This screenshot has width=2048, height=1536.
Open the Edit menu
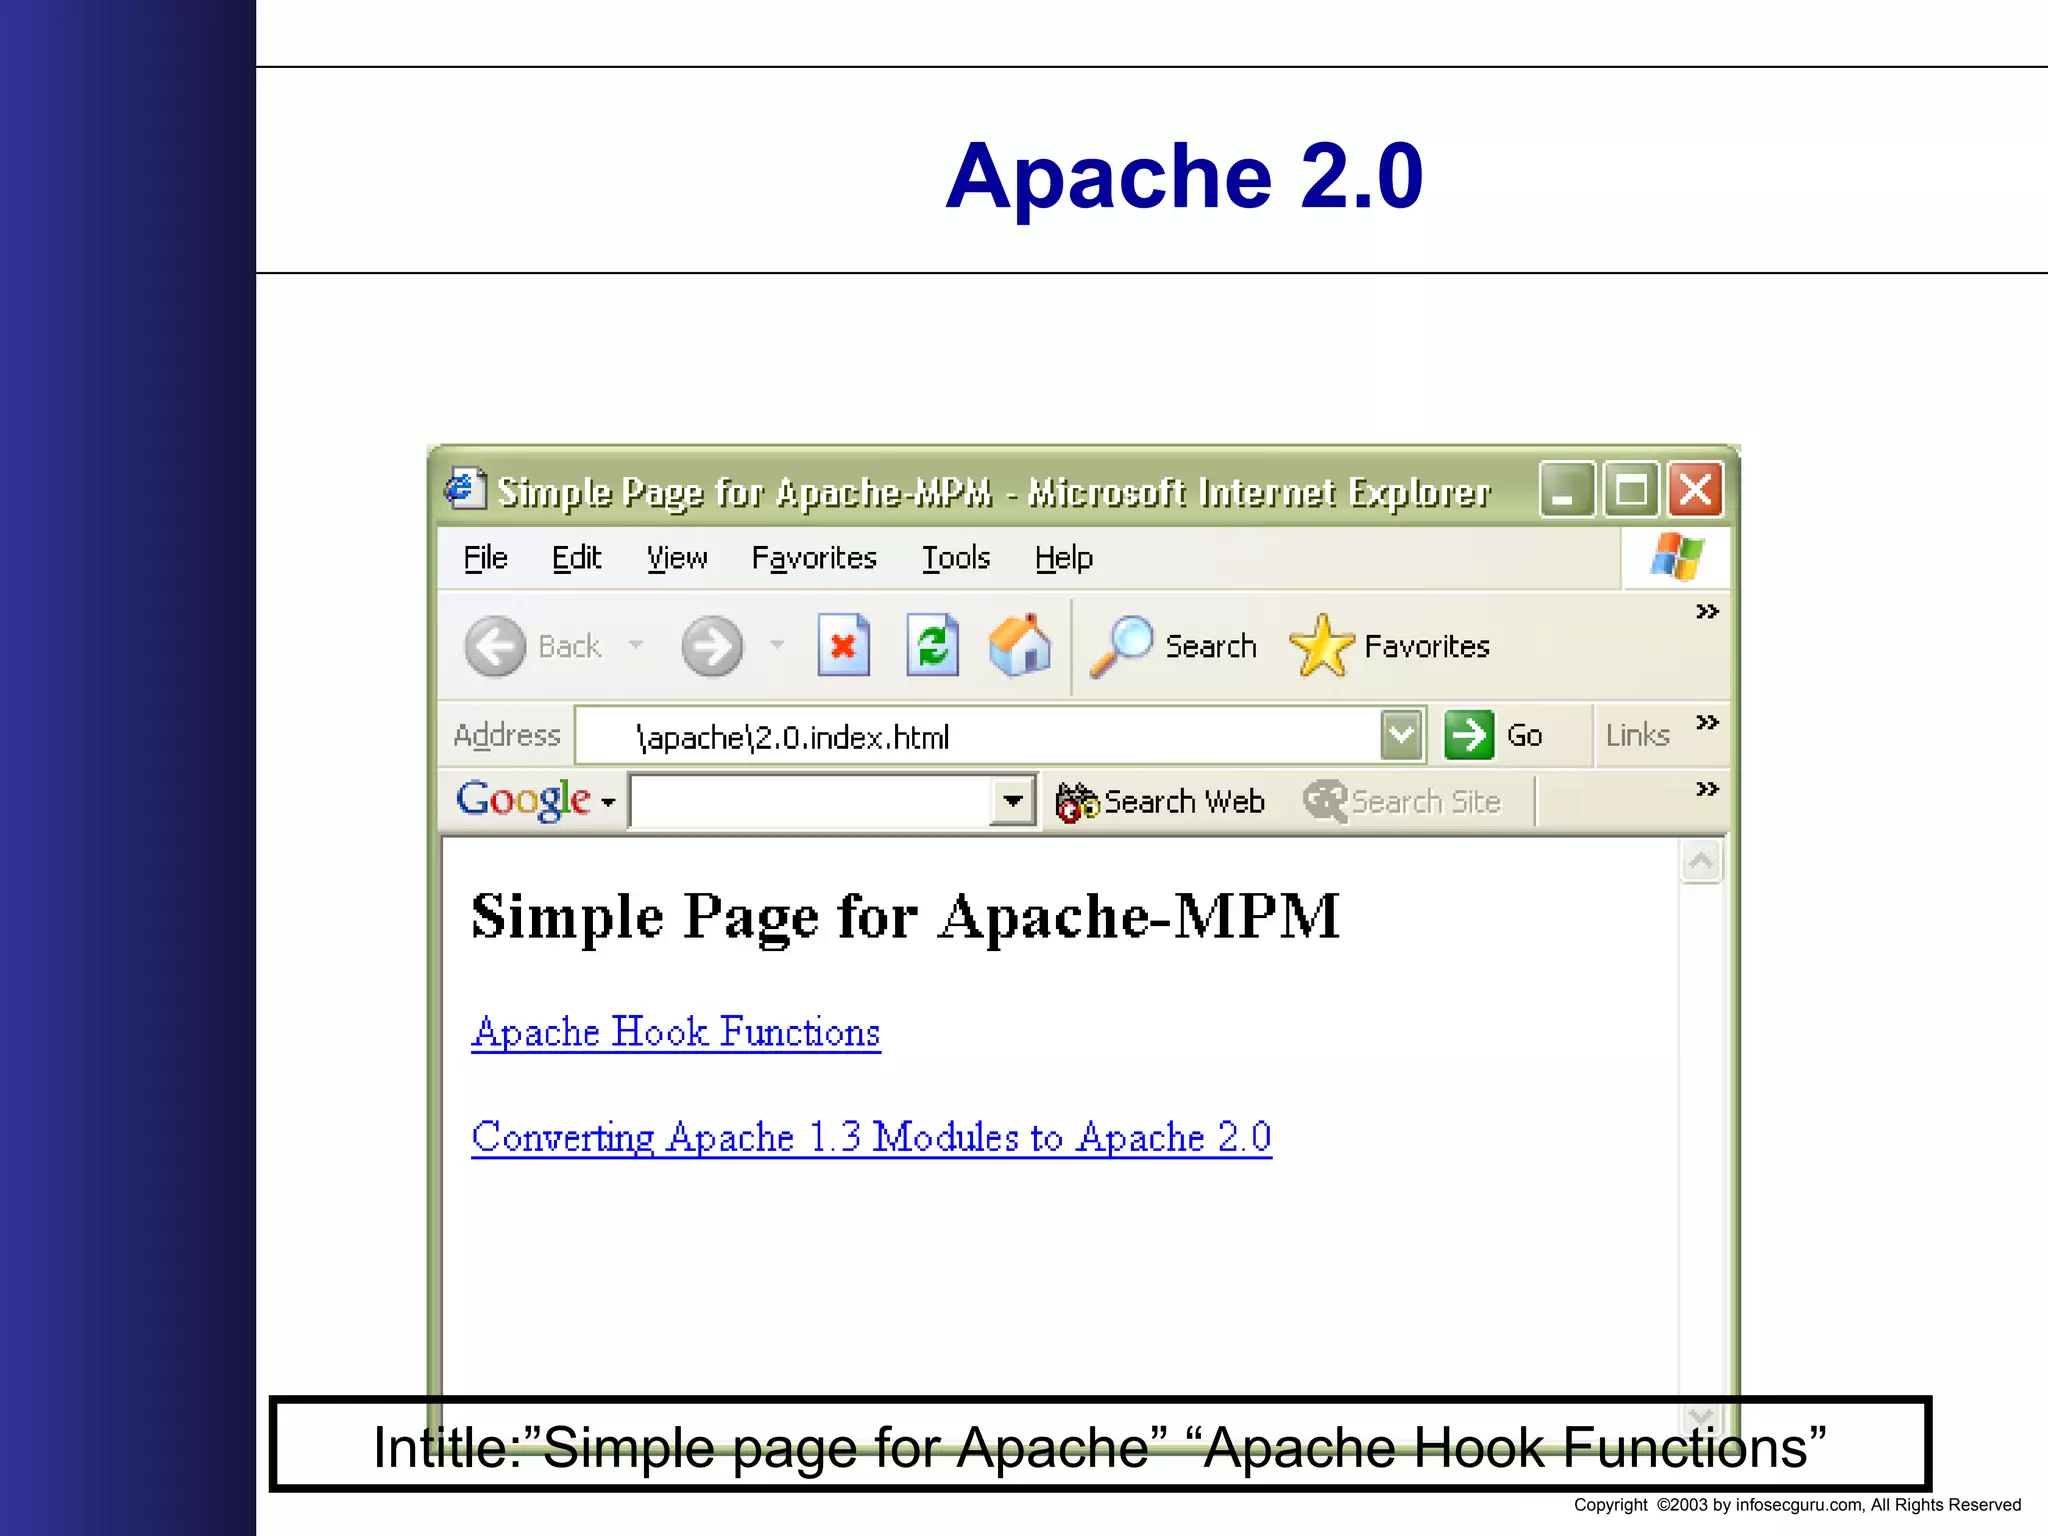(577, 558)
